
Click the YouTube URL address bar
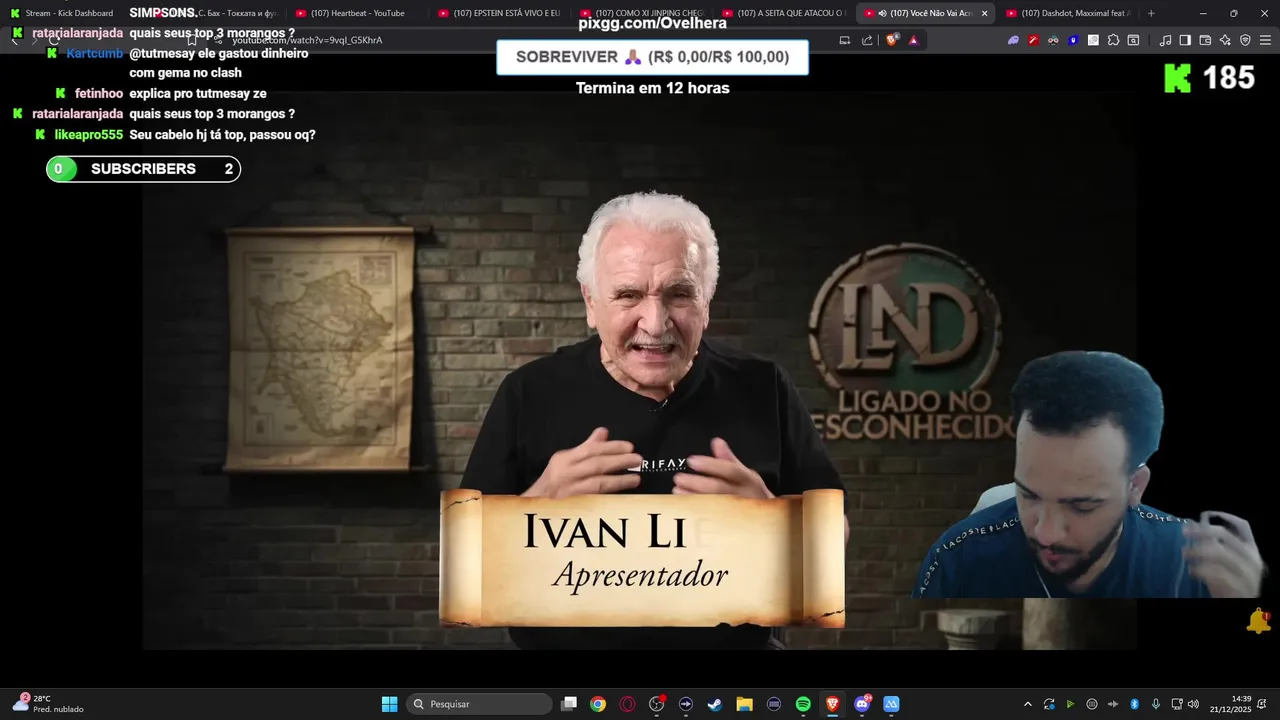pos(520,40)
